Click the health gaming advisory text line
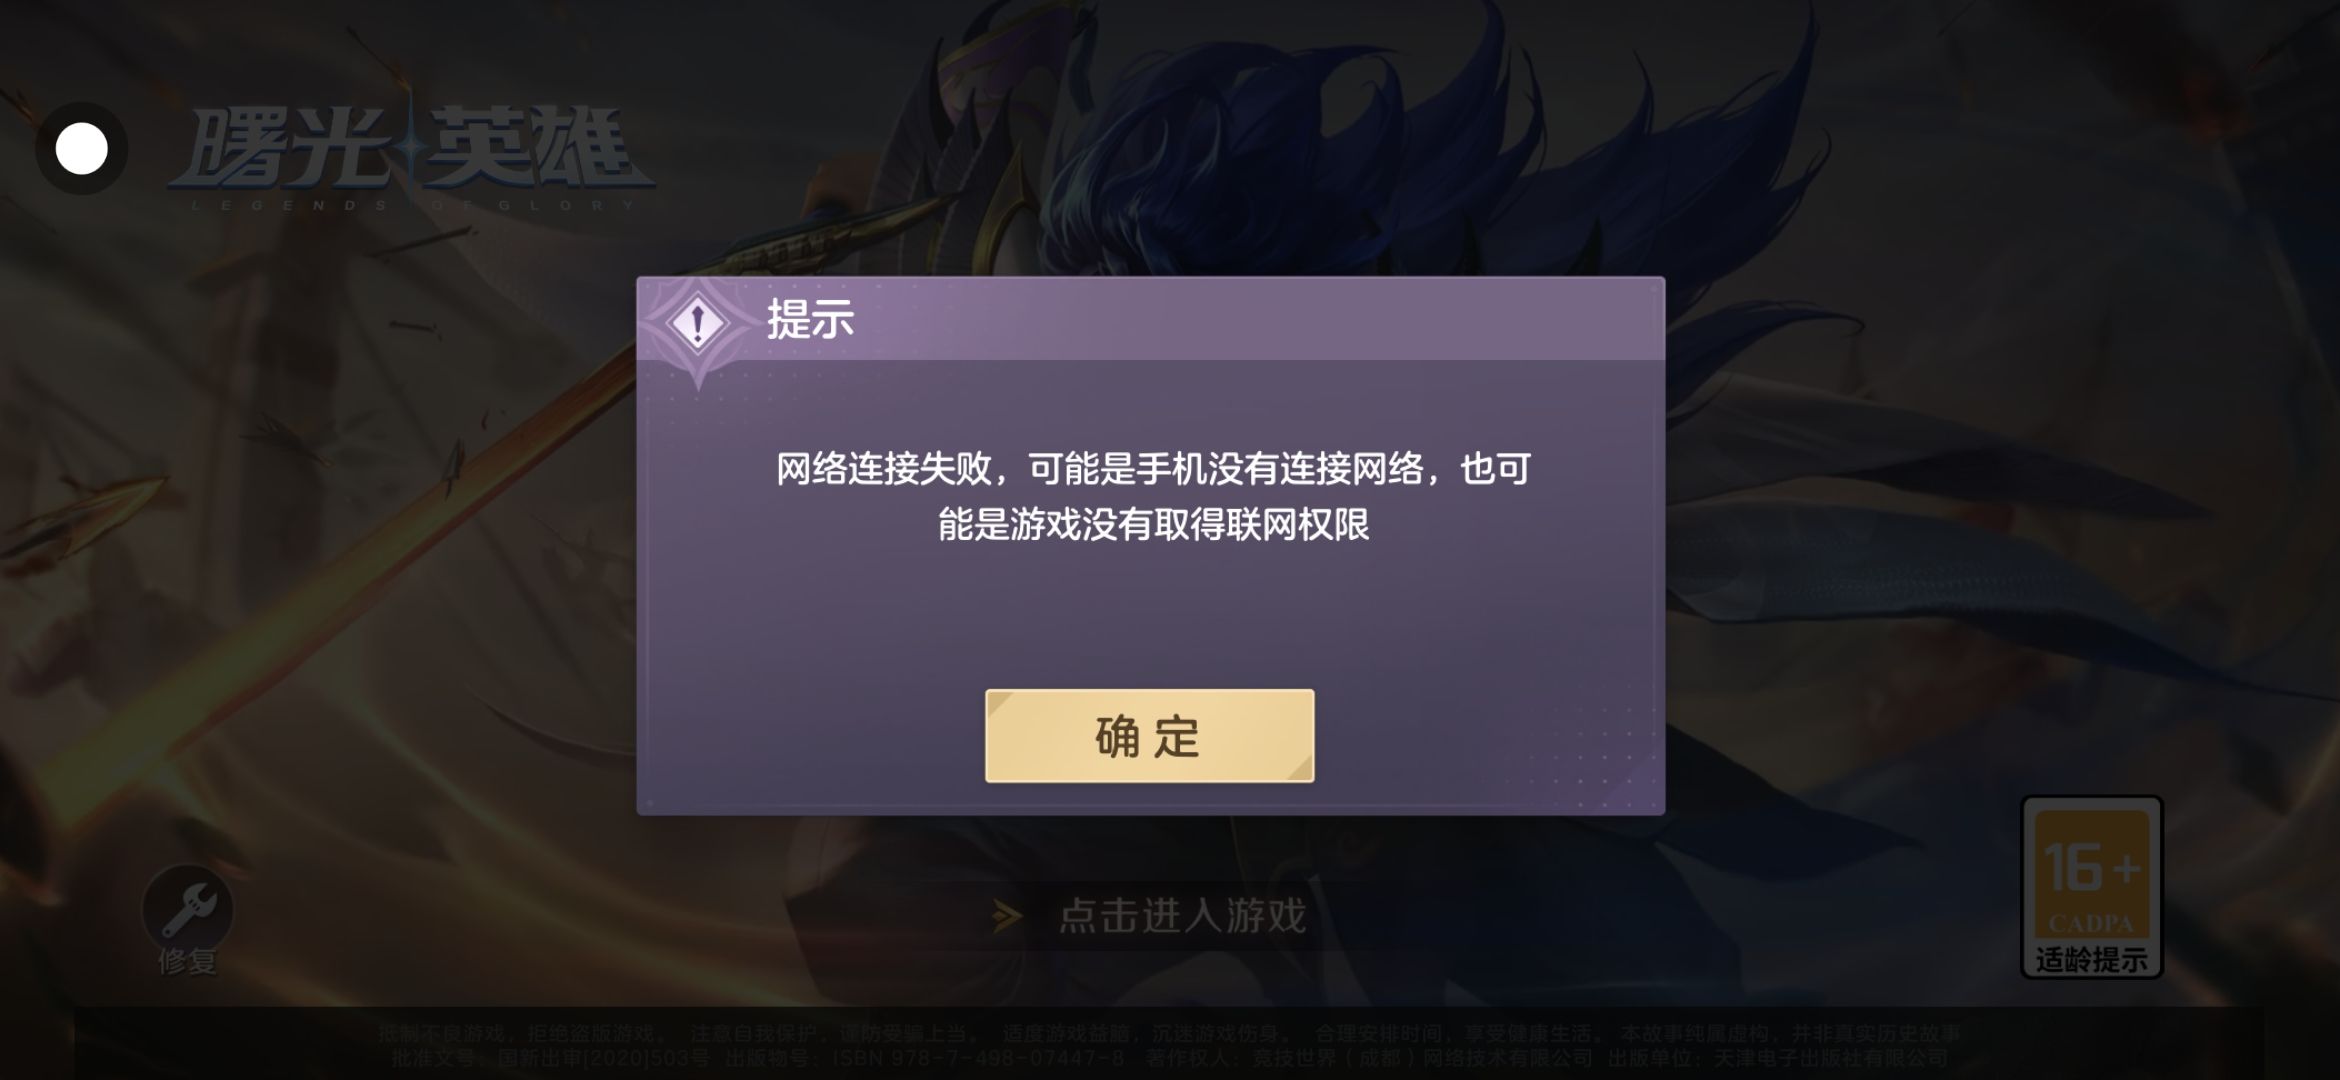This screenshot has height=1080, width=2340. pos(1169,1033)
